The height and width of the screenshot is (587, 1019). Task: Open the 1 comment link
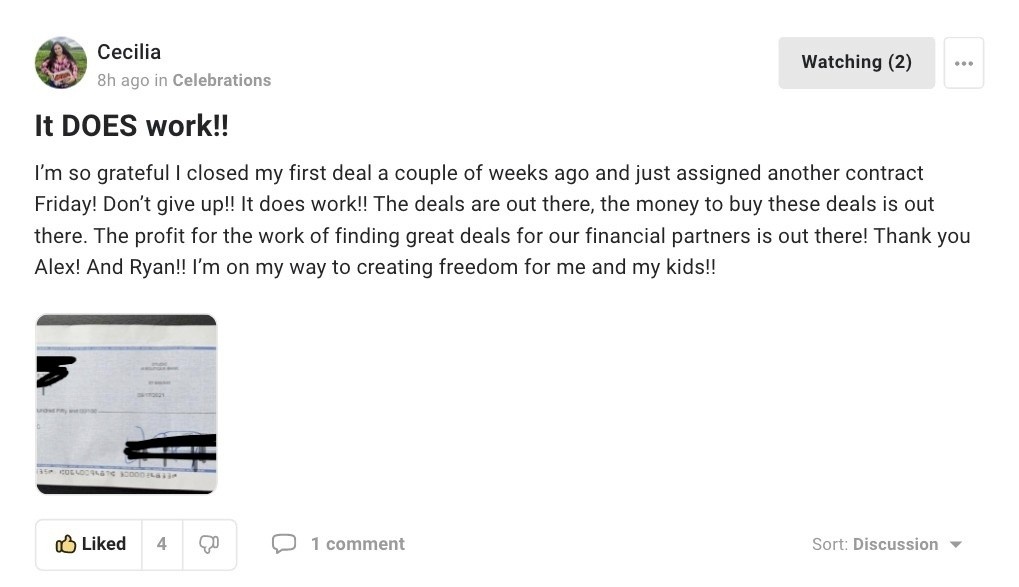357,543
